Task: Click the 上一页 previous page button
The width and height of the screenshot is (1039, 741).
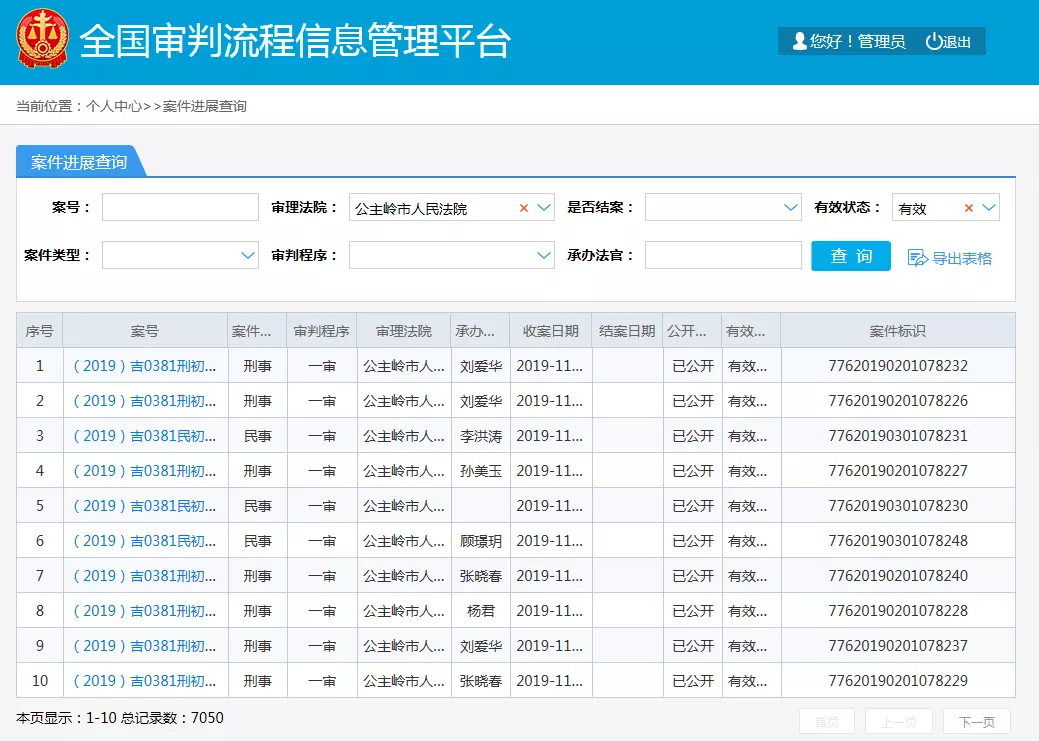Action: [899, 722]
